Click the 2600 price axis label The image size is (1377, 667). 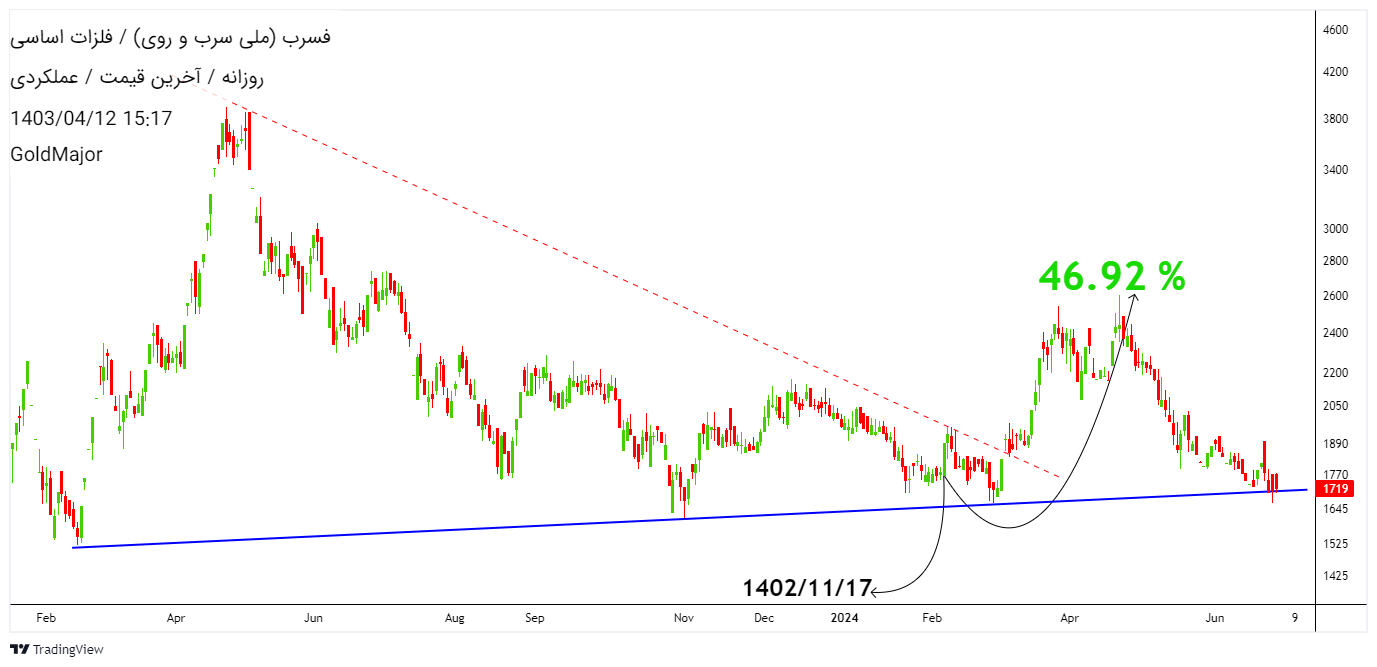point(1336,296)
